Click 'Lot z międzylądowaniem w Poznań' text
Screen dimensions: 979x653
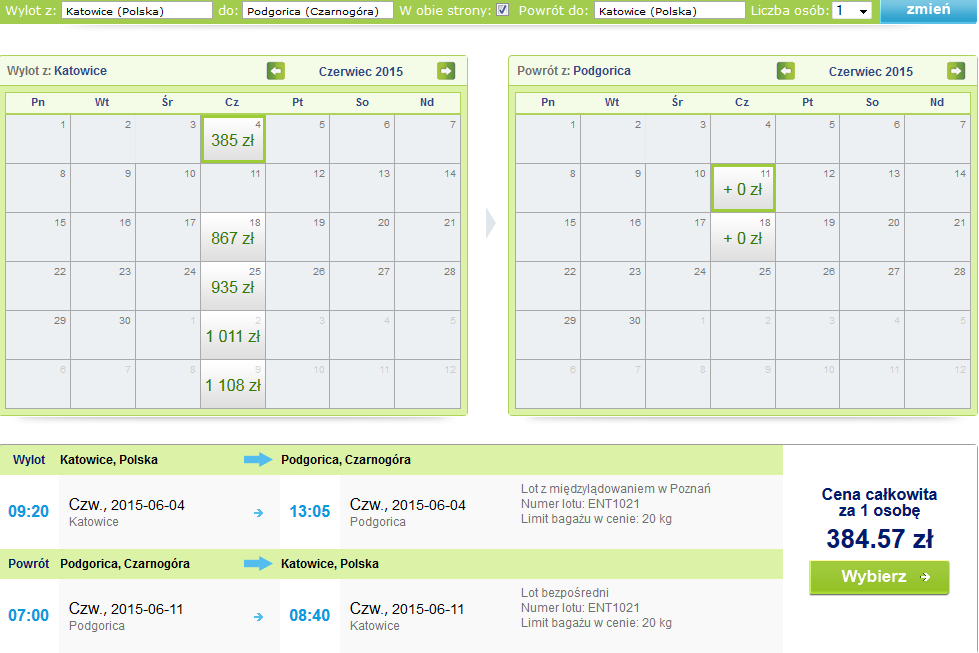point(616,489)
